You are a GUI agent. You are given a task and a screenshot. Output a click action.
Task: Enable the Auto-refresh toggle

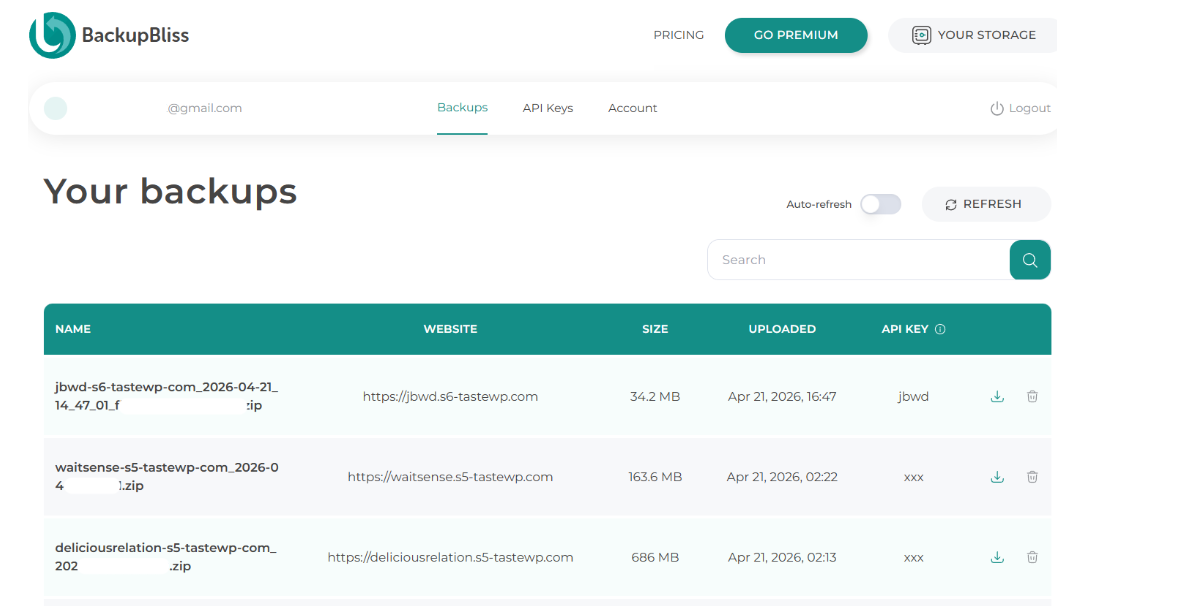point(880,204)
